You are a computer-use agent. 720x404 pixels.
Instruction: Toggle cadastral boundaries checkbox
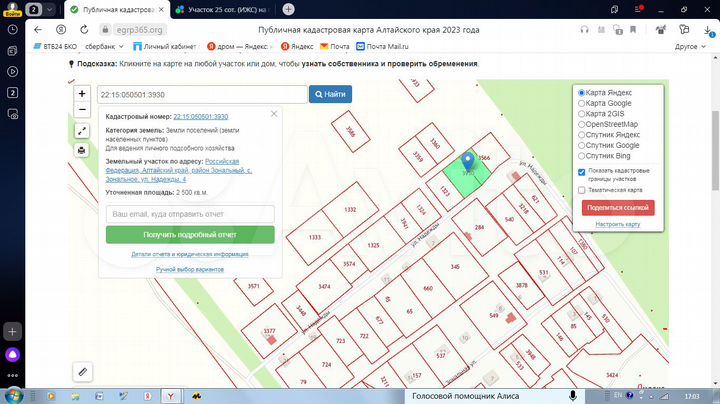pos(582,172)
